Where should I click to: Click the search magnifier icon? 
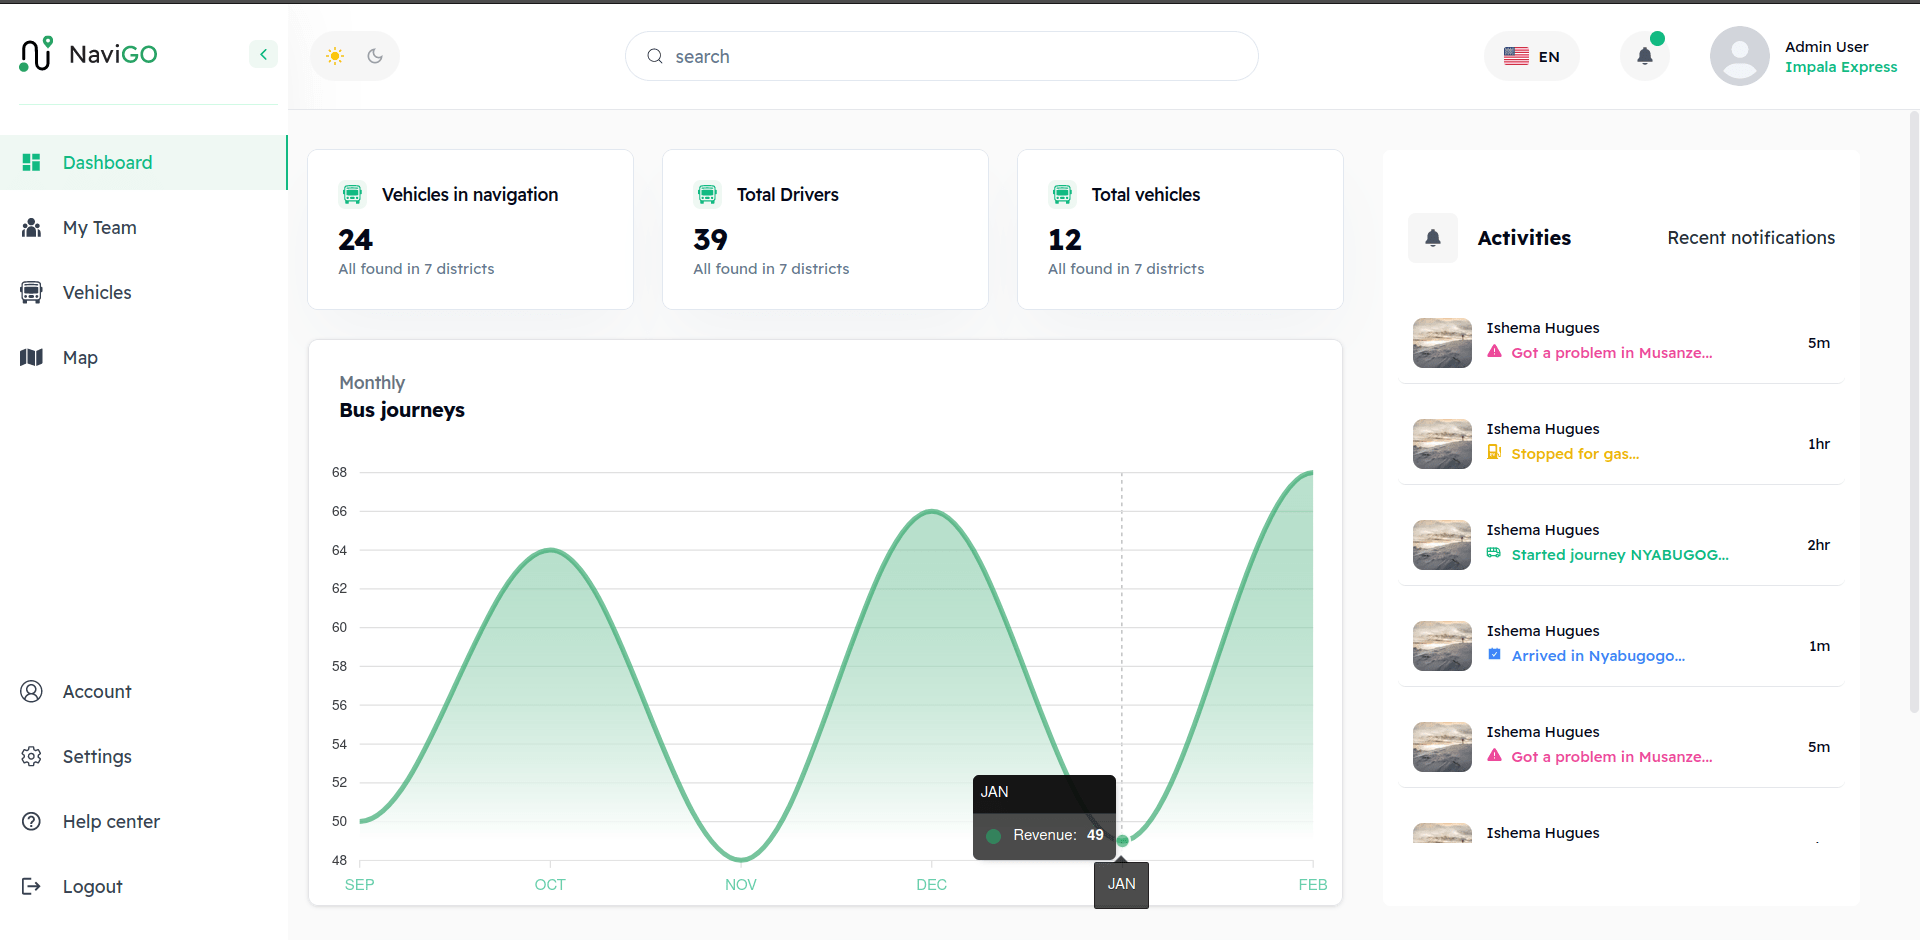[x=655, y=56]
